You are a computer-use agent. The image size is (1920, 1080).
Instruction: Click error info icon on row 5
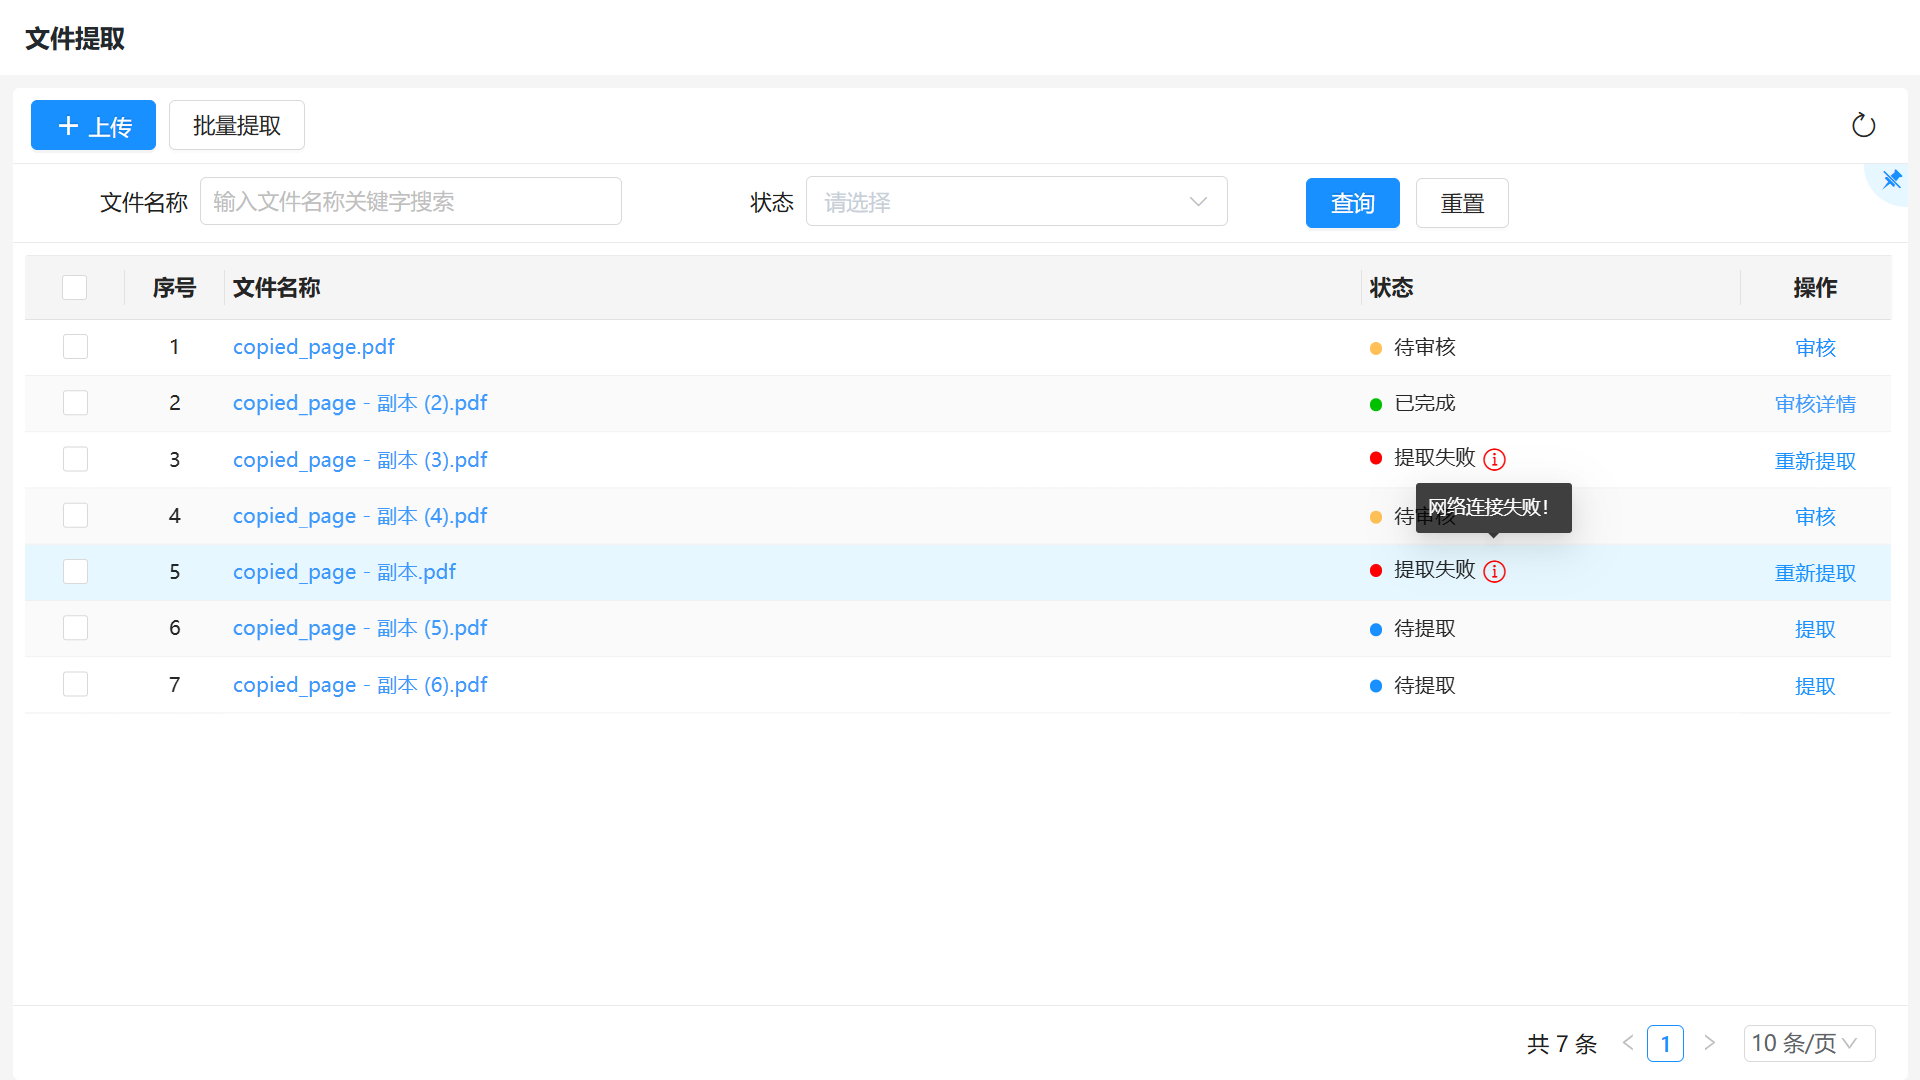(x=1494, y=571)
